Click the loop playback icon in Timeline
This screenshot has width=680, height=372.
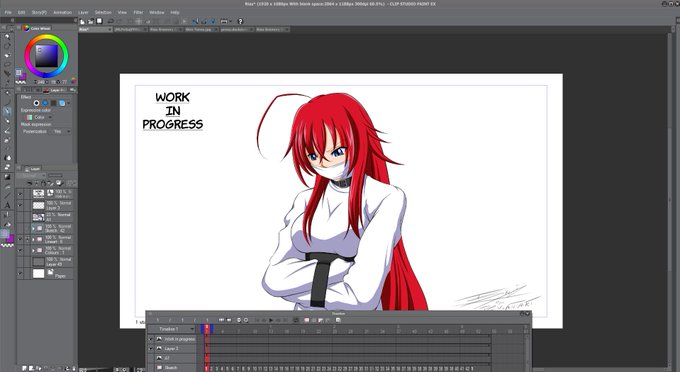(296, 320)
